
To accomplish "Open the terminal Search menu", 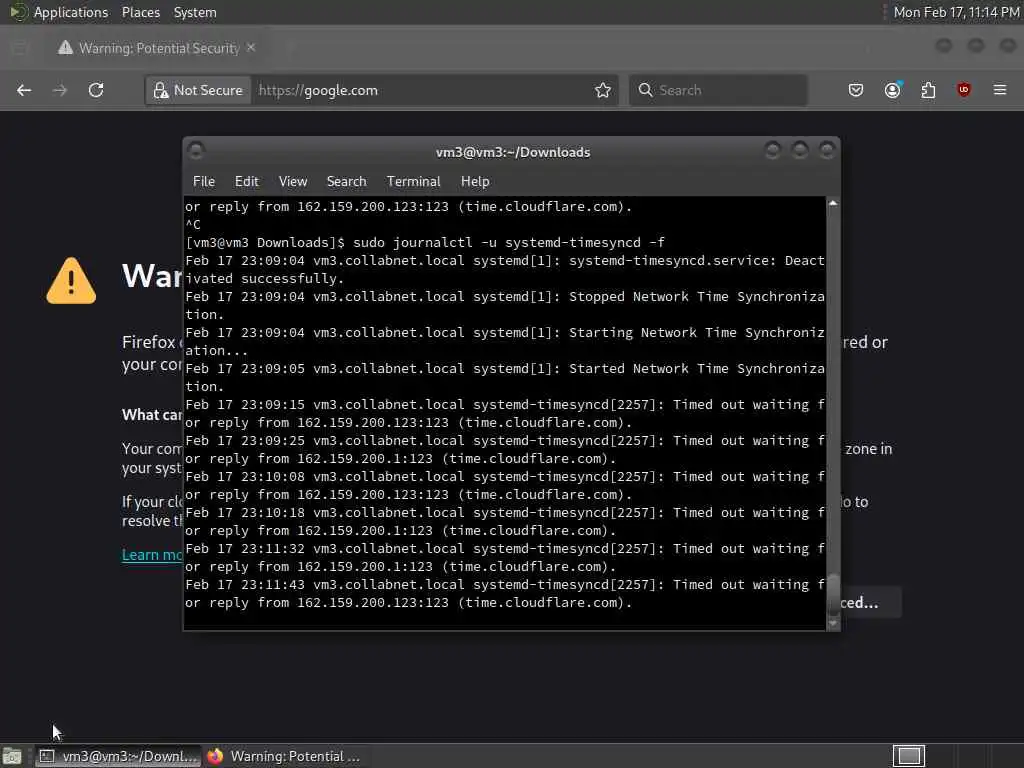I will coord(346,182).
